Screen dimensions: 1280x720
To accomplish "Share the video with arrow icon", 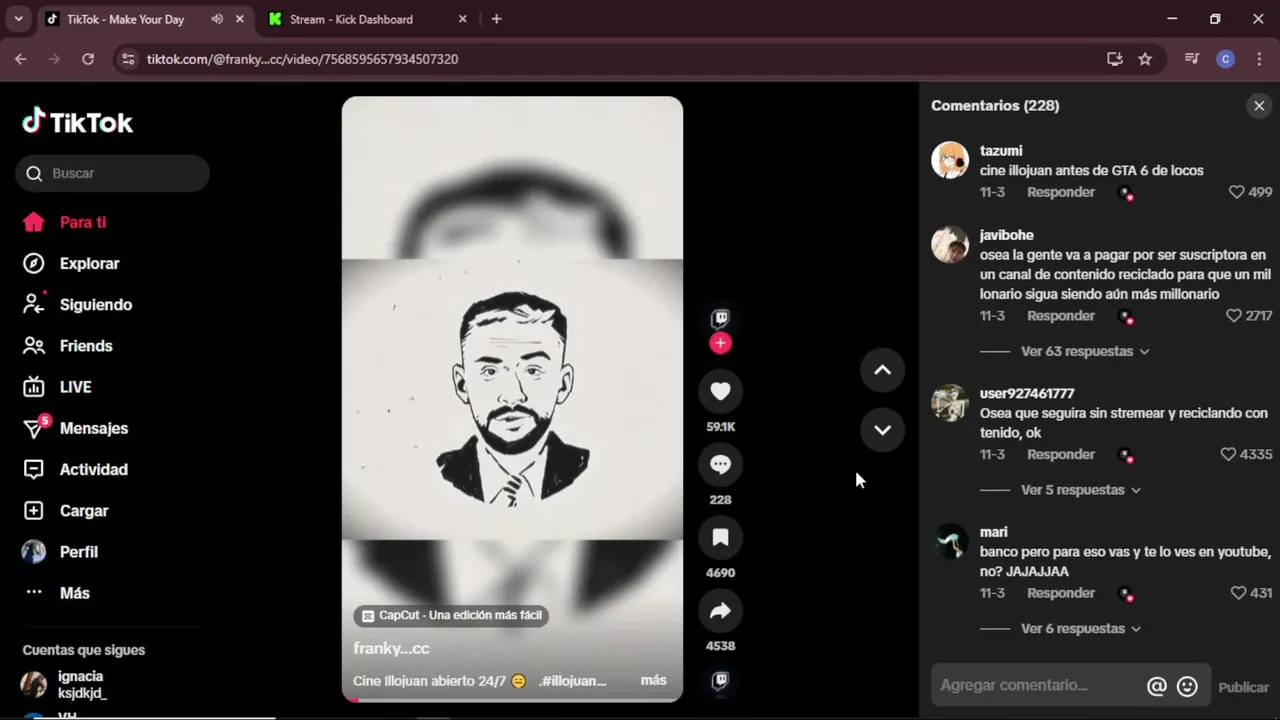I will click(x=720, y=611).
